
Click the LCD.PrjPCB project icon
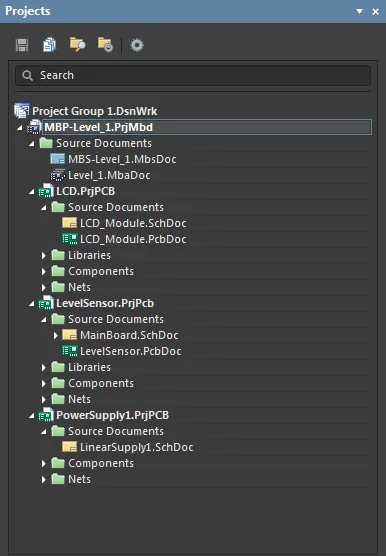[46, 191]
